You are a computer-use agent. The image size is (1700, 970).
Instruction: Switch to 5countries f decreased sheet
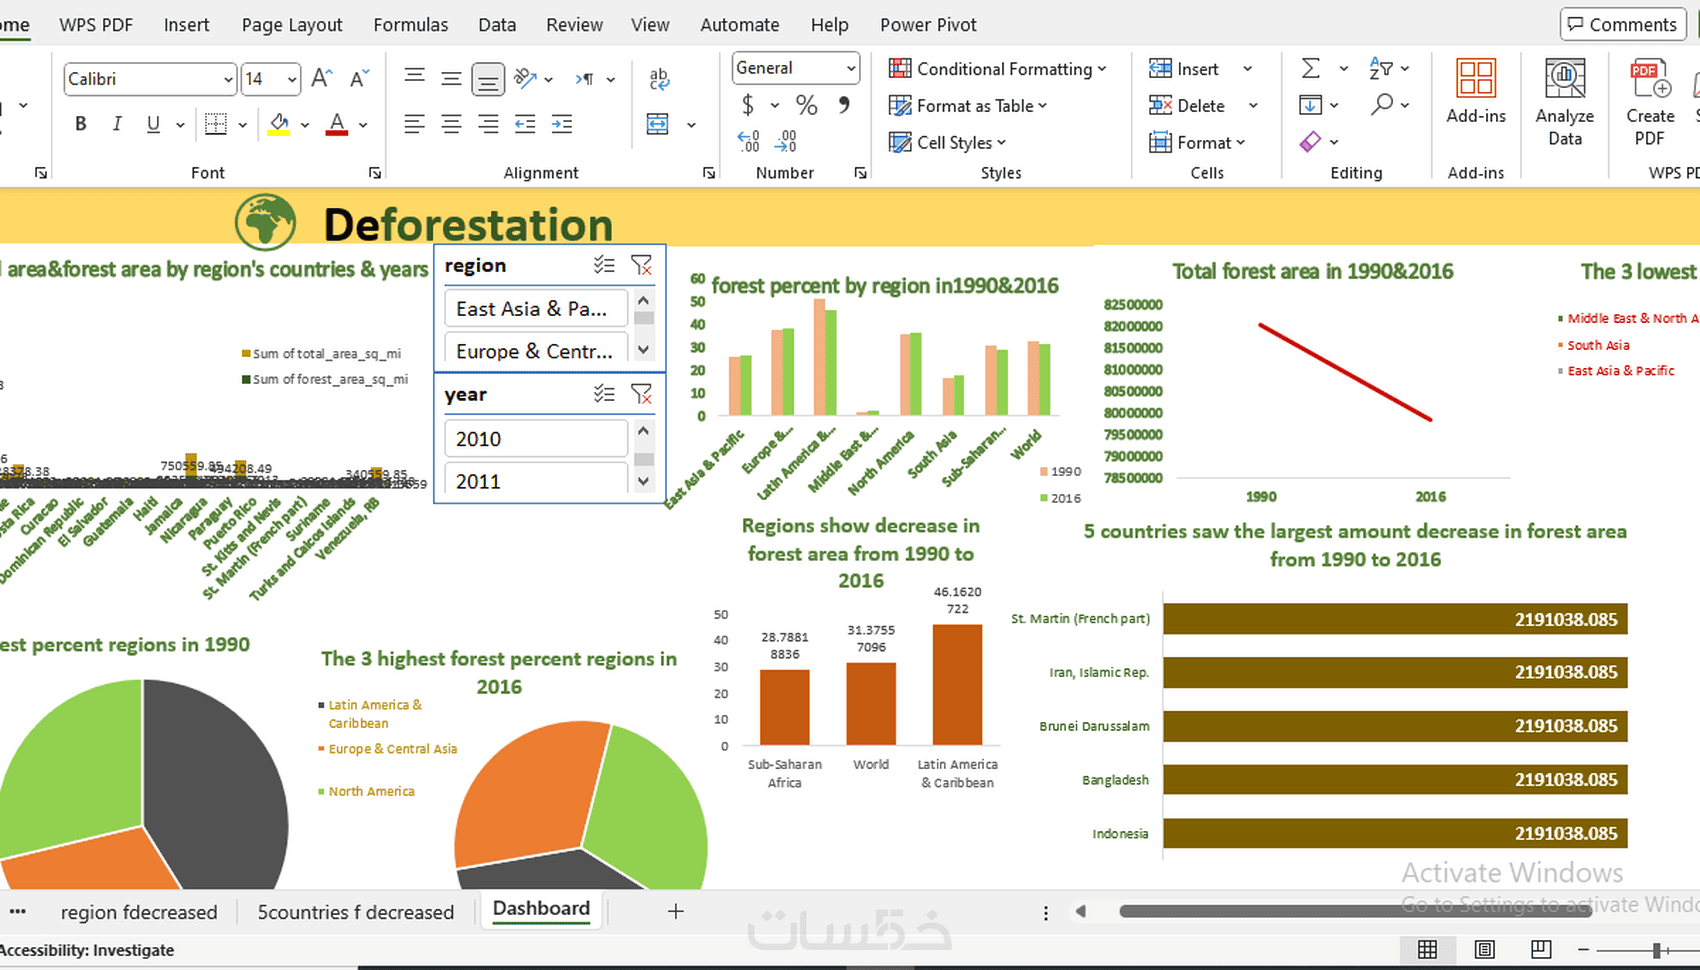click(356, 912)
